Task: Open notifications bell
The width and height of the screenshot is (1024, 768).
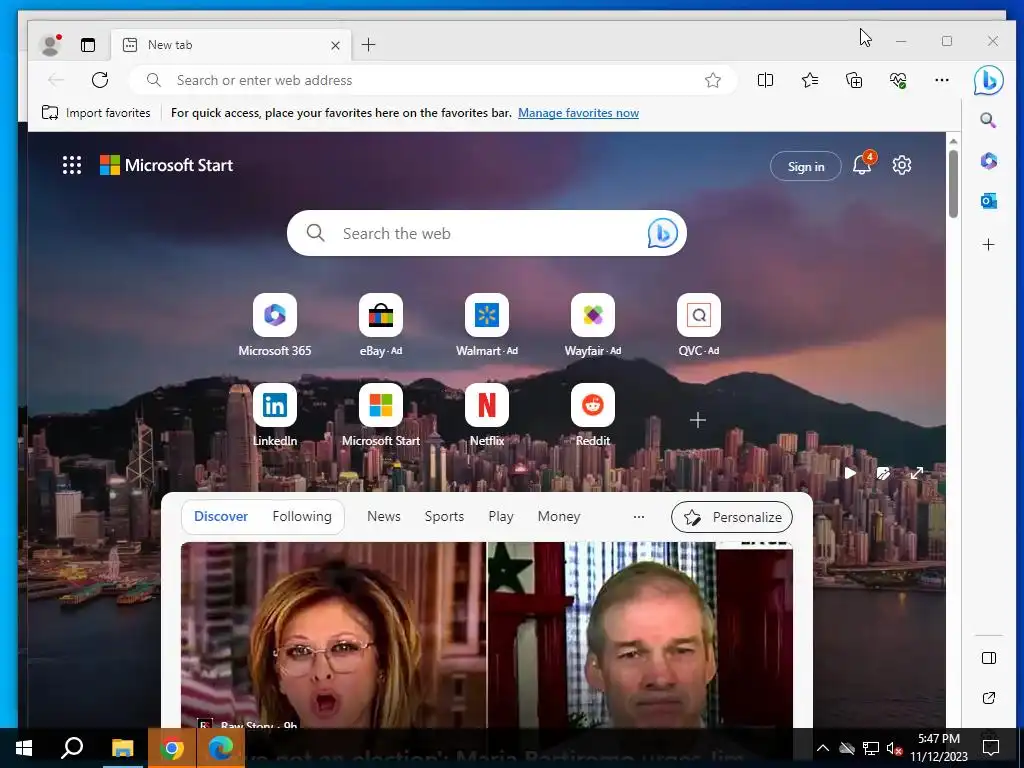Action: (x=862, y=165)
